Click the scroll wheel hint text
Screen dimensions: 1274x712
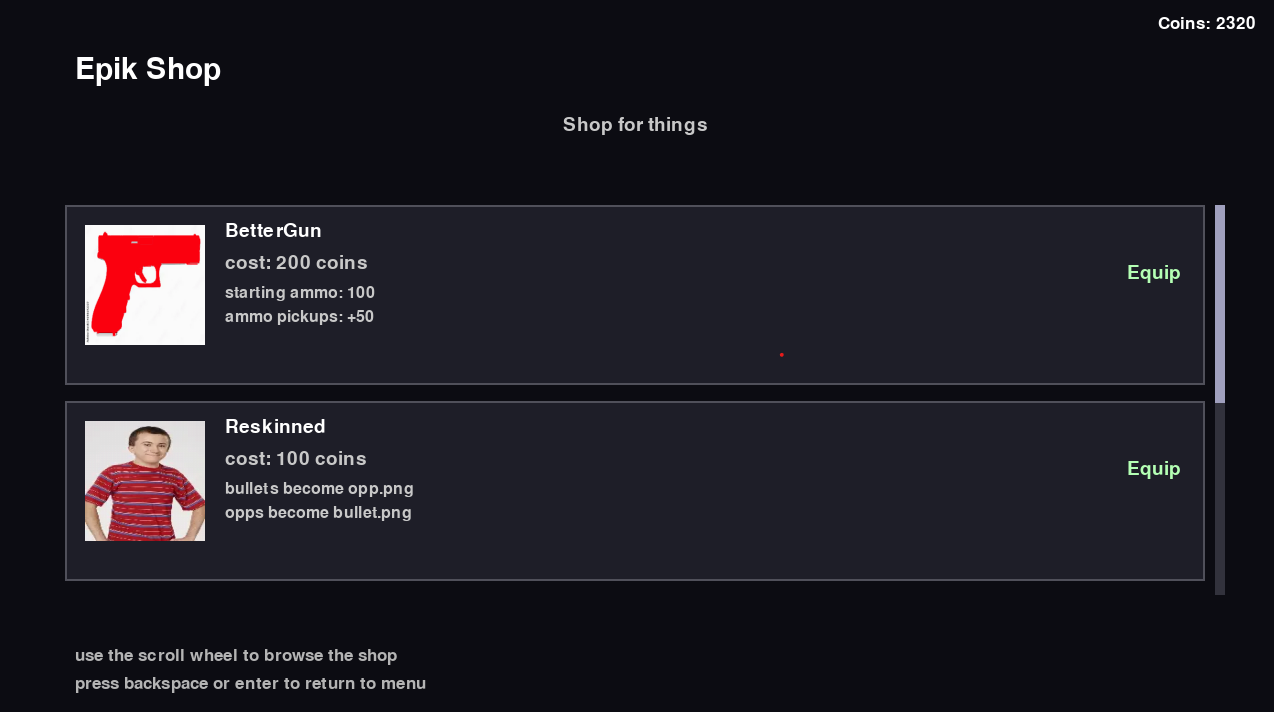pyautogui.click(x=236, y=656)
